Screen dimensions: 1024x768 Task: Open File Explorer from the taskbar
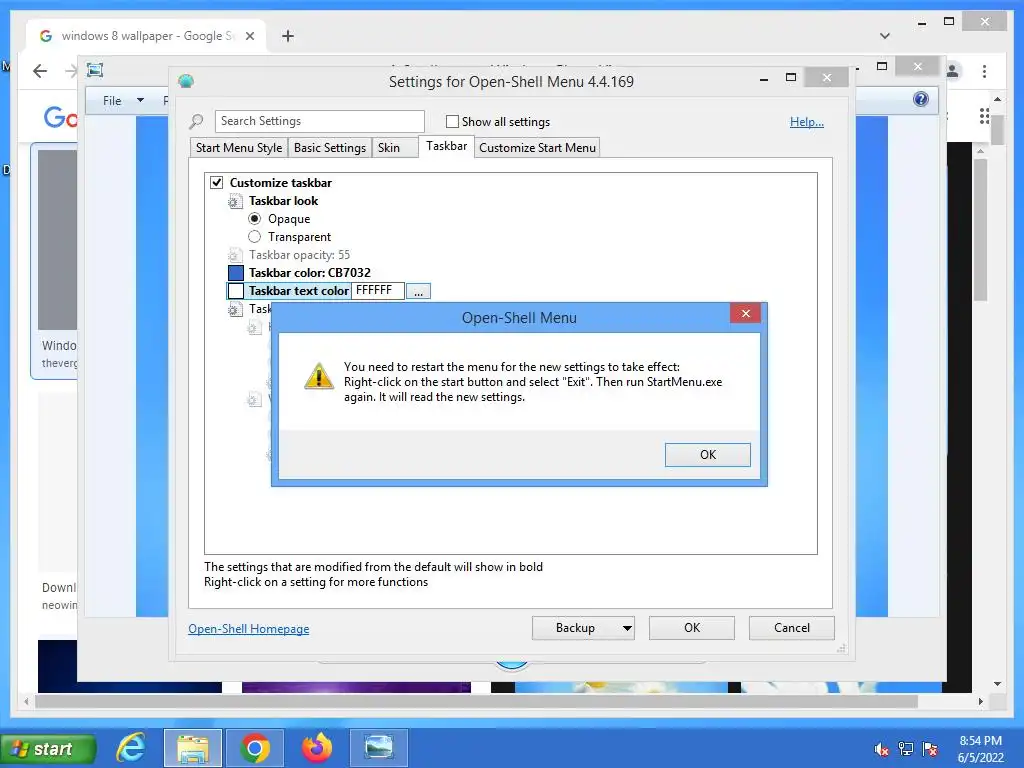(193, 747)
